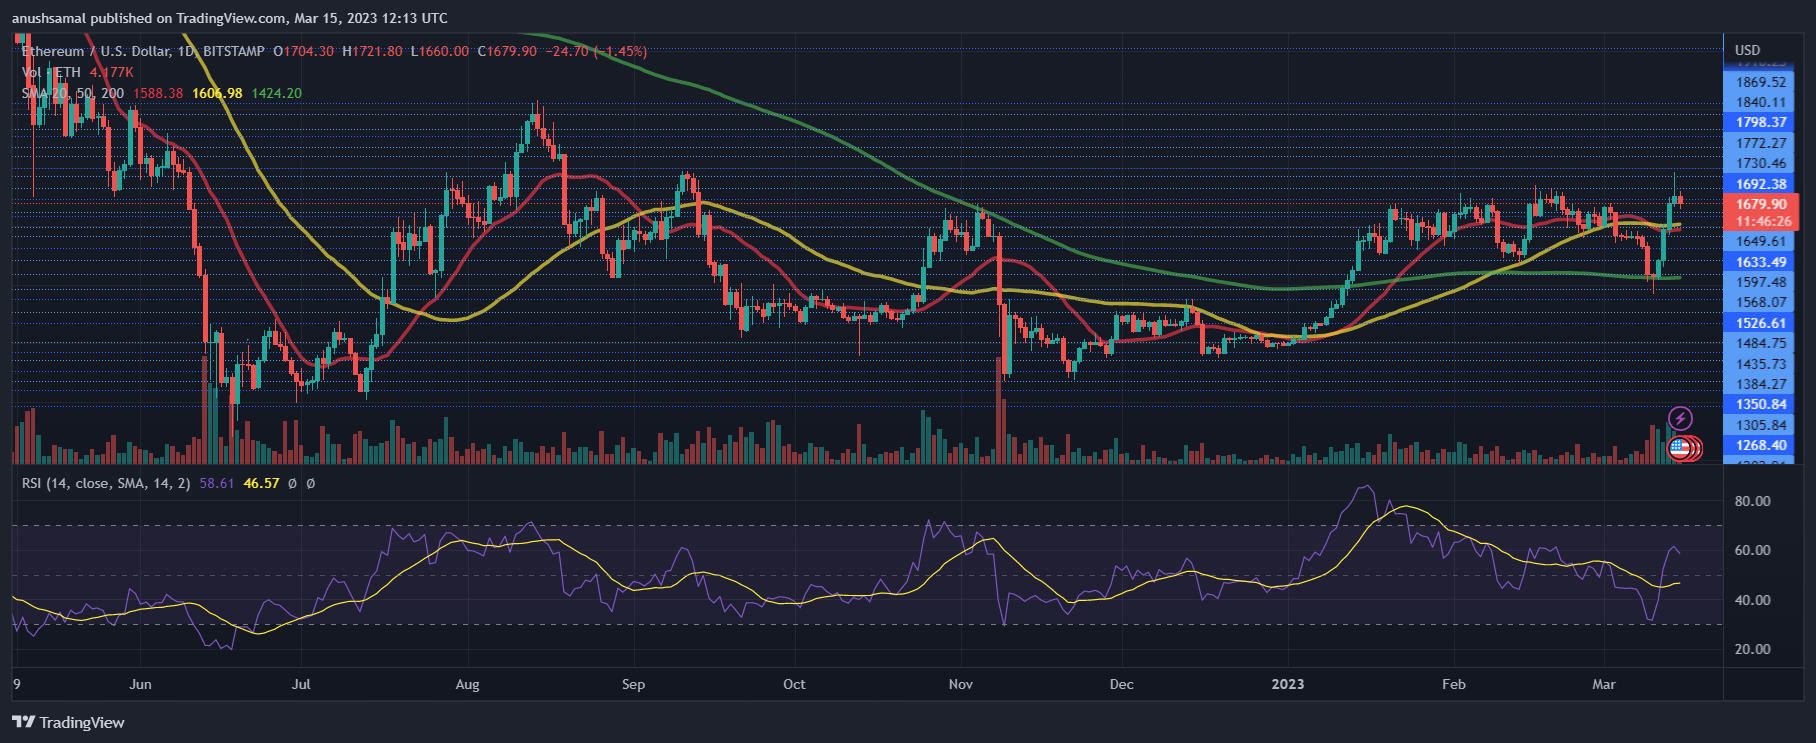Click the 80.00 level on RSI scale

pos(1752,501)
